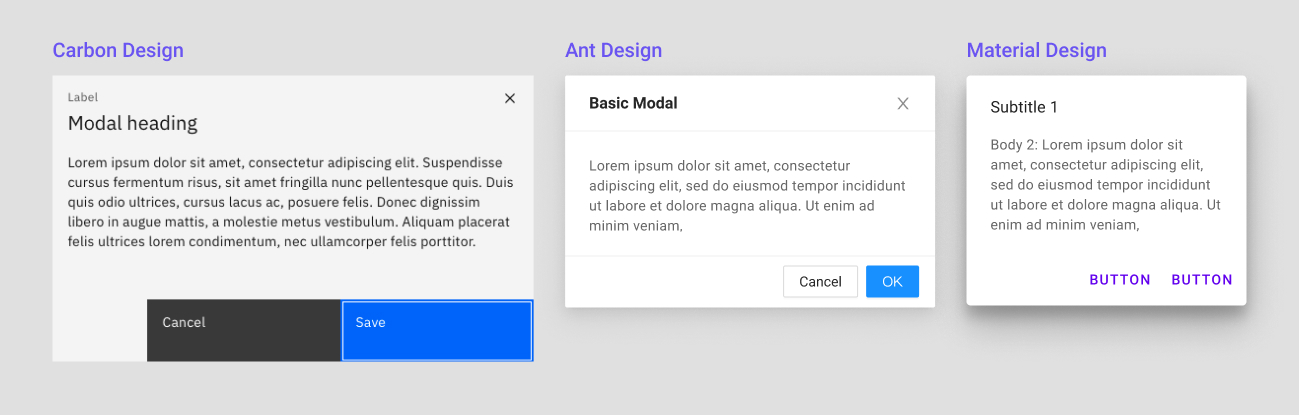Image resolution: width=1299 pixels, height=415 pixels.
Task: Click the last purple BUTTON in the Material dialog
Action: click(x=1202, y=280)
